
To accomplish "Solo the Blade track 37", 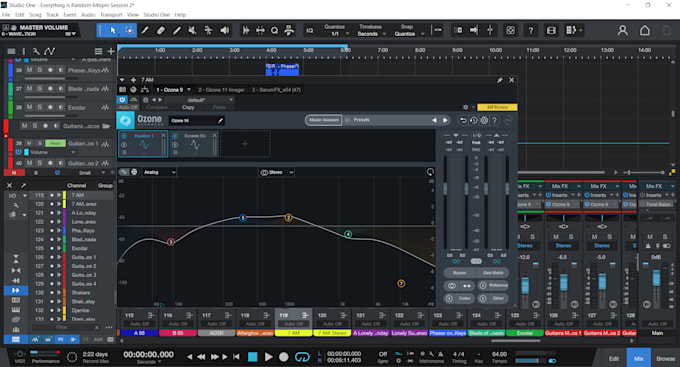I will [x=39, y=88].
